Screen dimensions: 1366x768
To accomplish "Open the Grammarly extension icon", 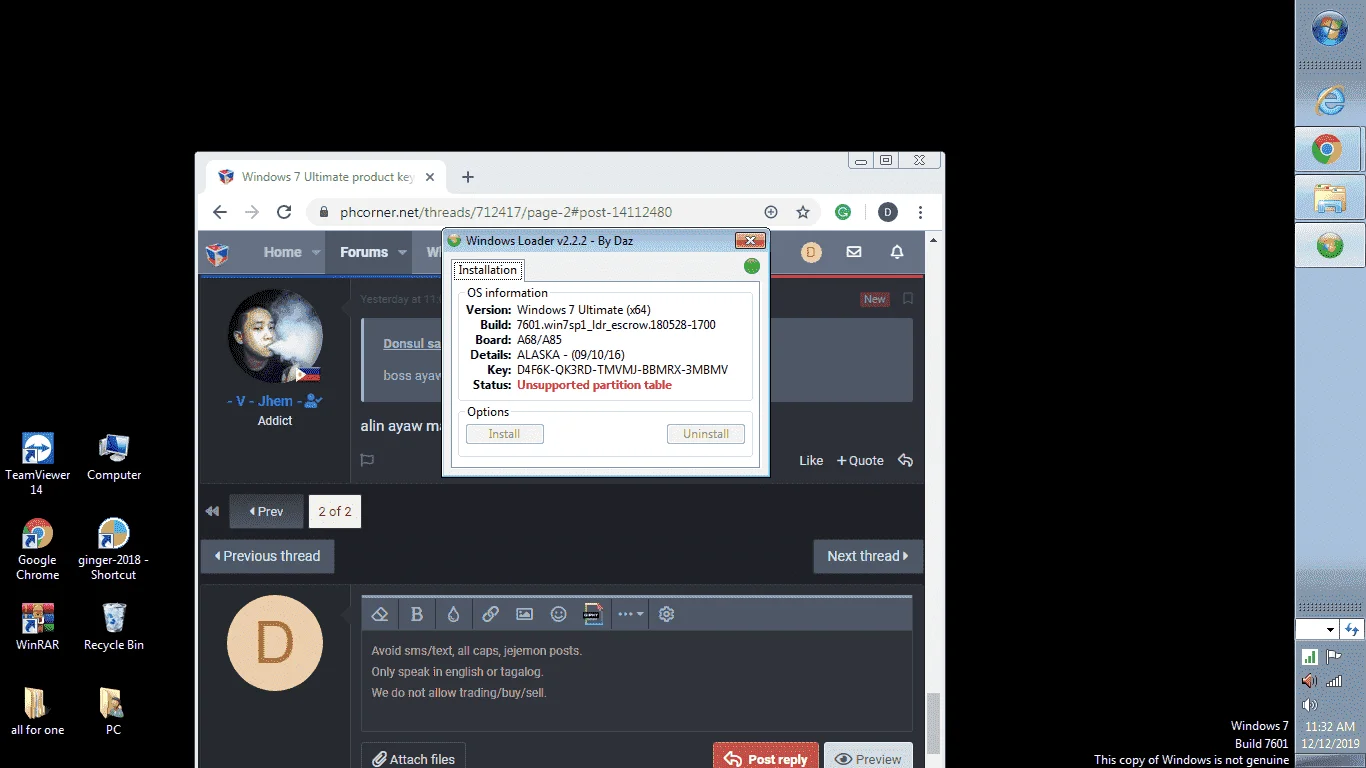I will coord(843,212).
